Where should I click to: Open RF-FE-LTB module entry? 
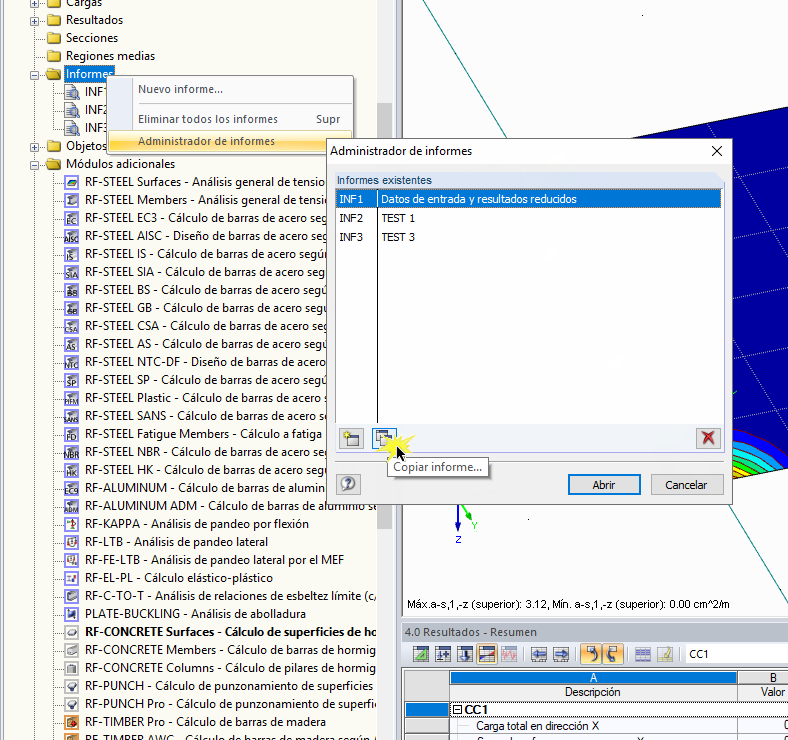tap(214, 560)
